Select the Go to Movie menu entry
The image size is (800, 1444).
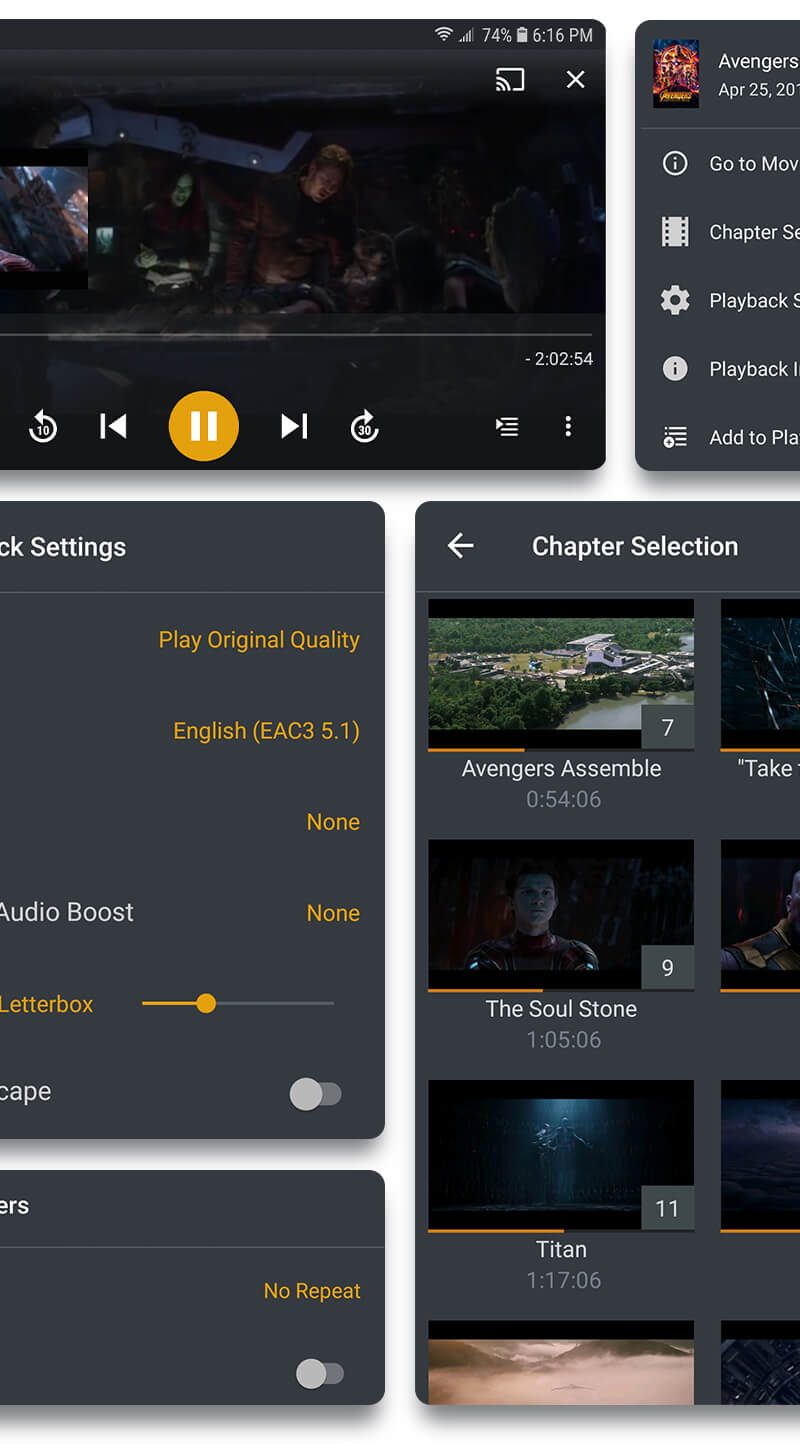tap(720, 163)
